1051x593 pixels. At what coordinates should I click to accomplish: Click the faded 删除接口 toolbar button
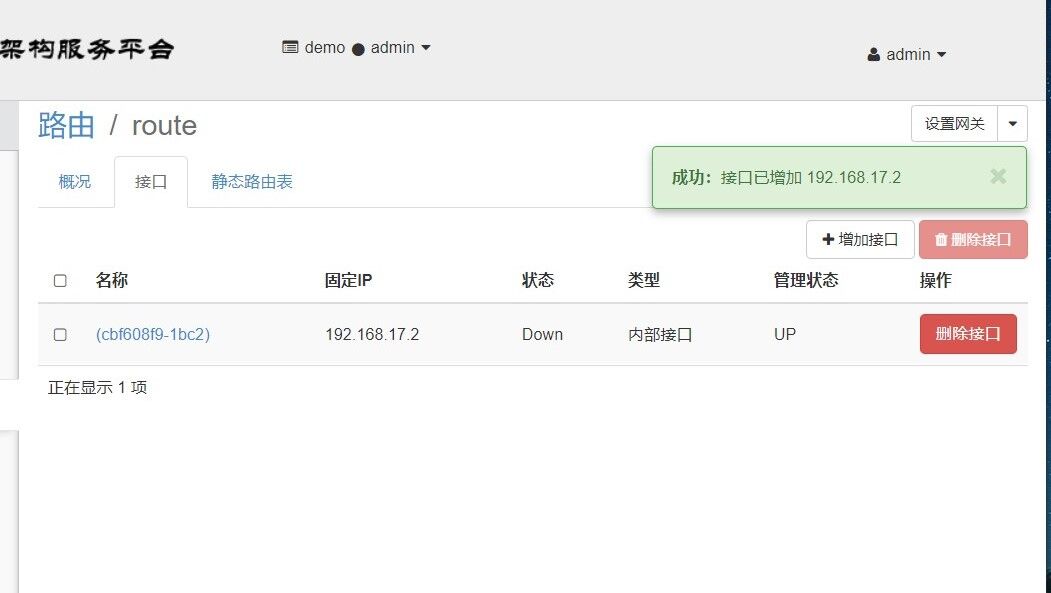click(973, 239)
